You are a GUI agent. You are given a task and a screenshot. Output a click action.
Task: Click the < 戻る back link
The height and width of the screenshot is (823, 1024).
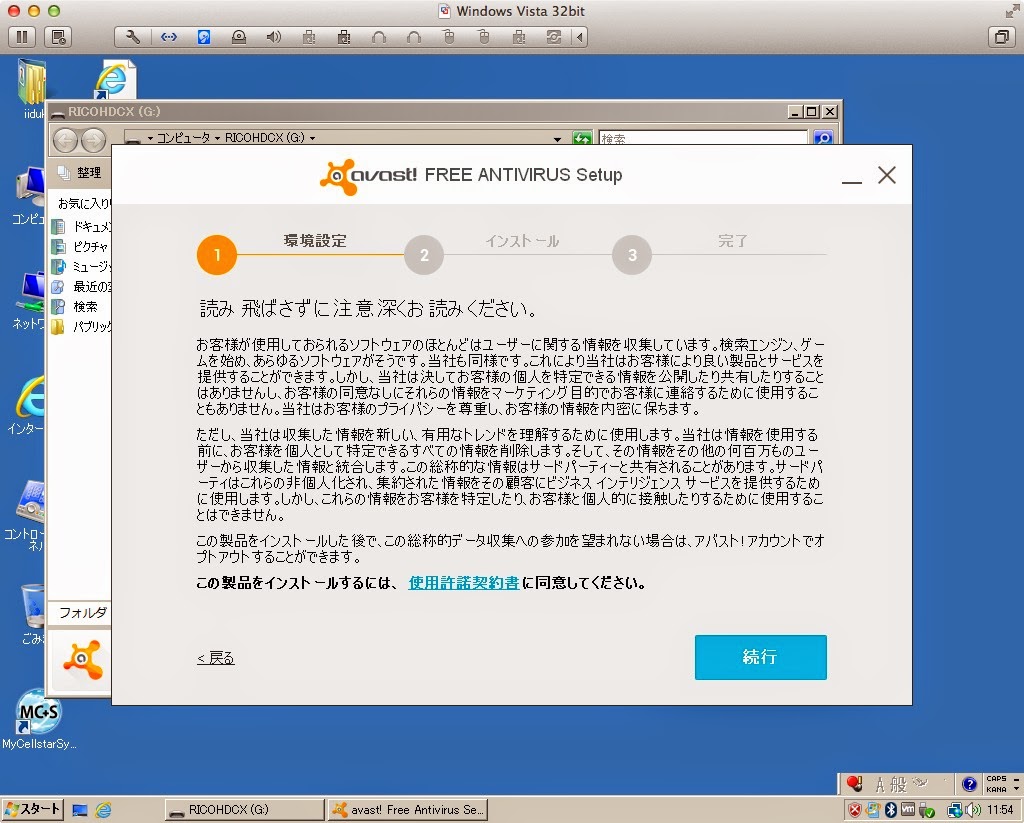(216, 658)
